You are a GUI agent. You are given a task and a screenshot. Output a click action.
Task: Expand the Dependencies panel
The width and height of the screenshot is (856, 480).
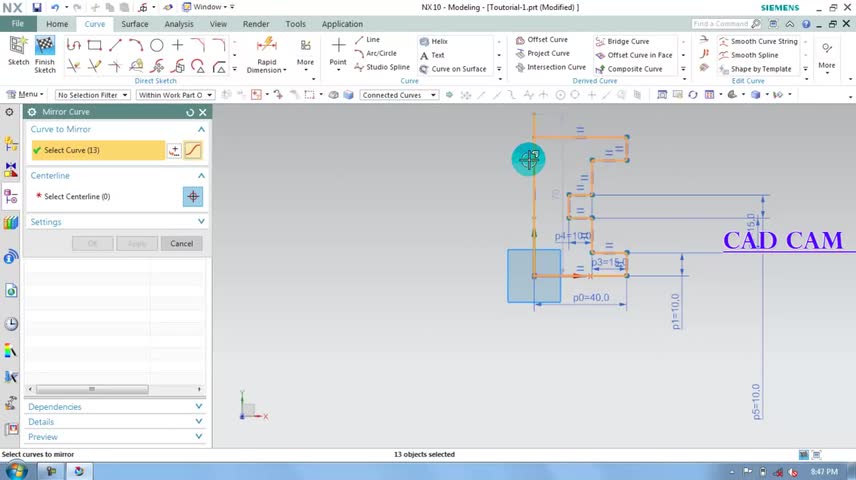199,407
